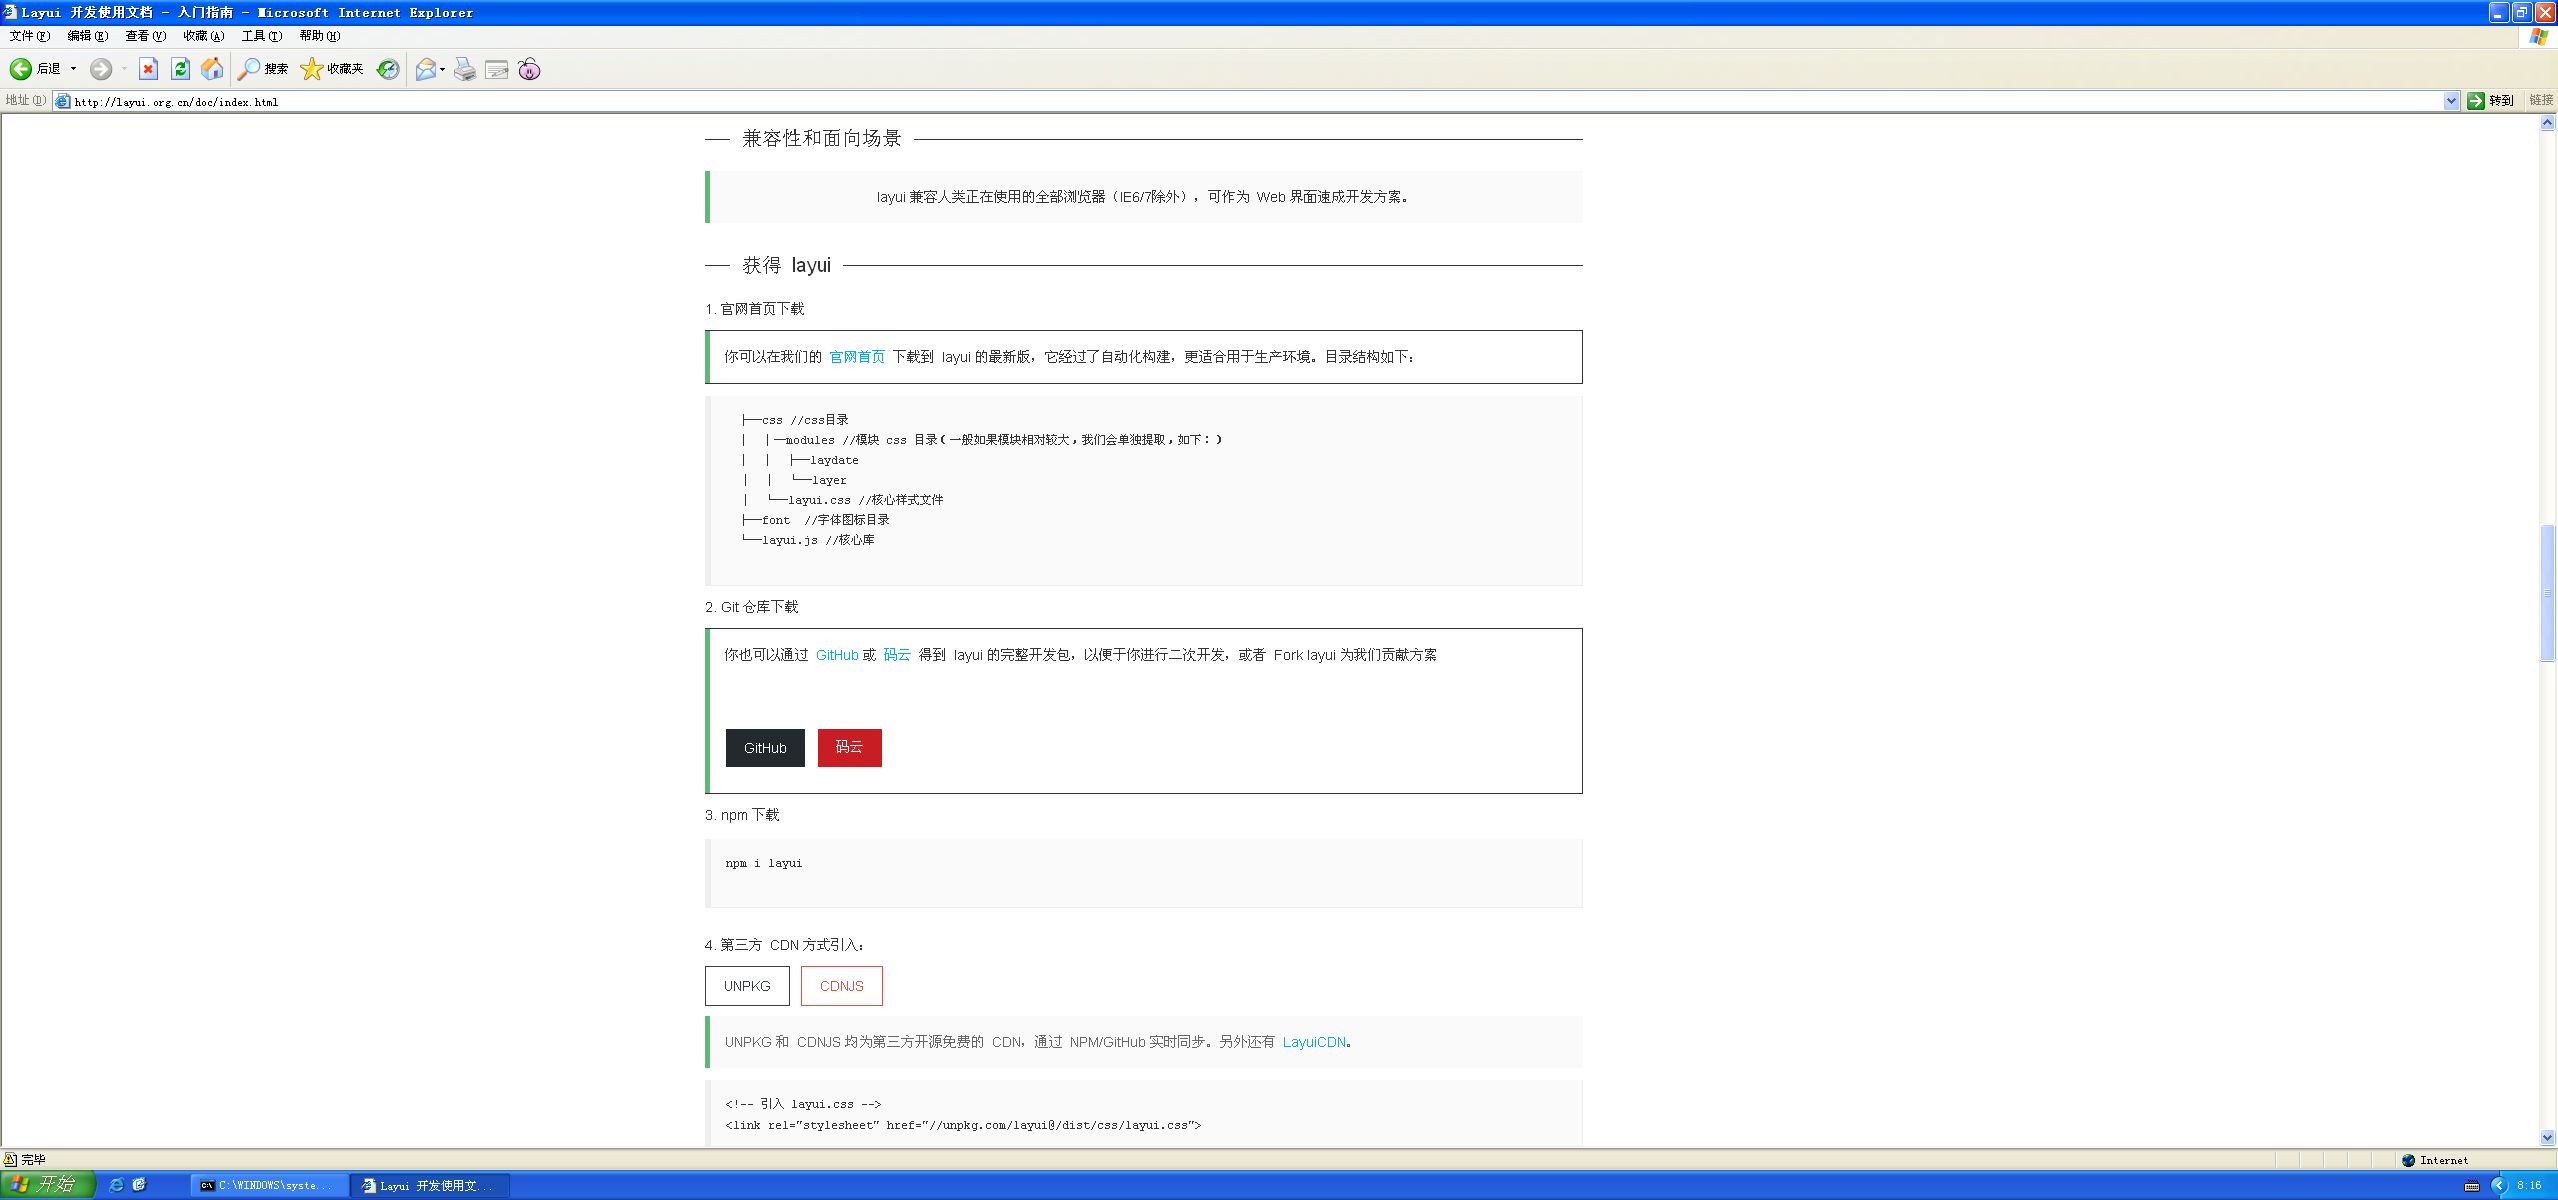Print the page with printer icon
Screen dimensions: 2558x1200
[x=465, y=69]
